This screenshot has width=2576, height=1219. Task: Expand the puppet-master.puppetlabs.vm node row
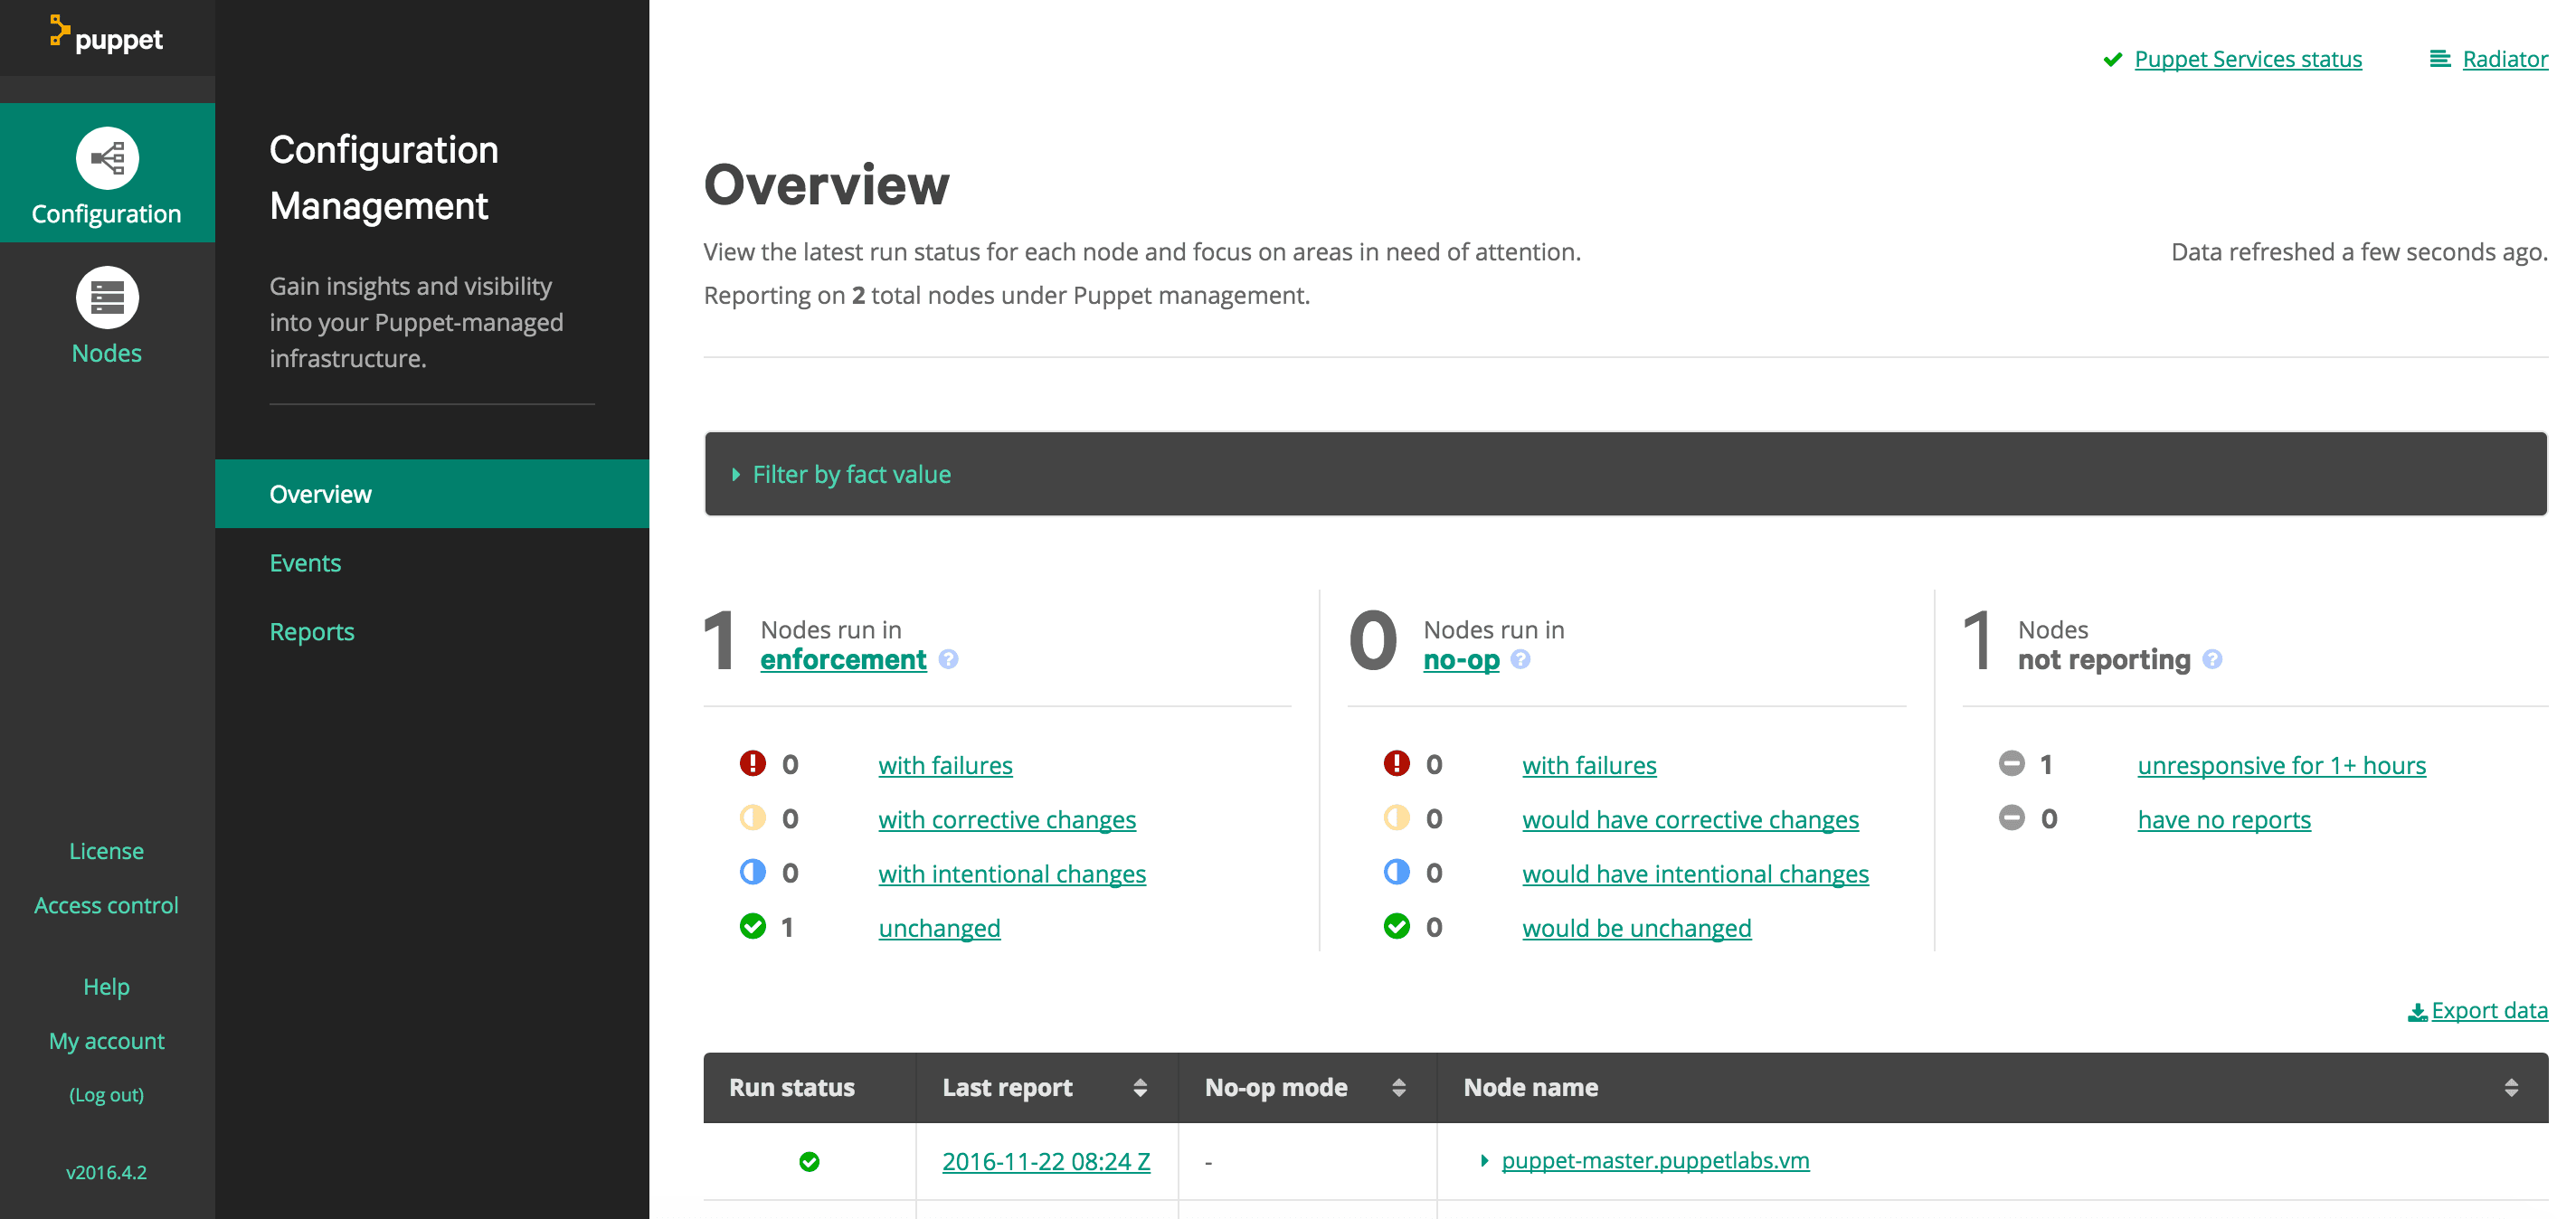[x=1483, y=1161]
